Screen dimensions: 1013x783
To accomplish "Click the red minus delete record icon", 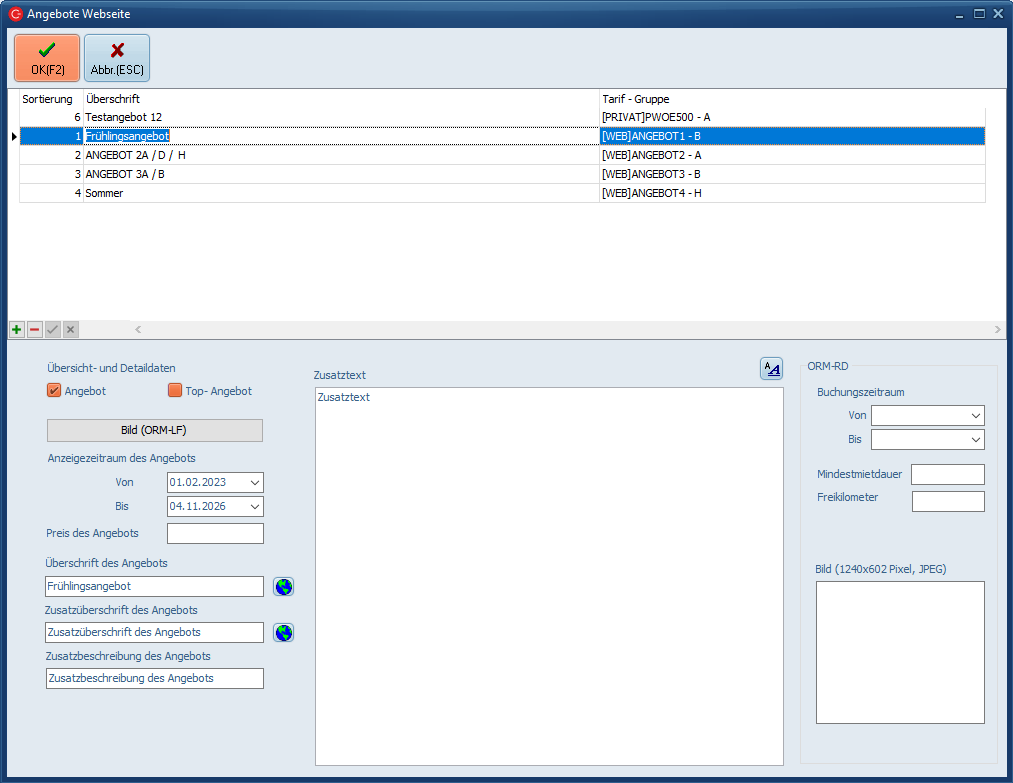I will click(x=34, y=330).
